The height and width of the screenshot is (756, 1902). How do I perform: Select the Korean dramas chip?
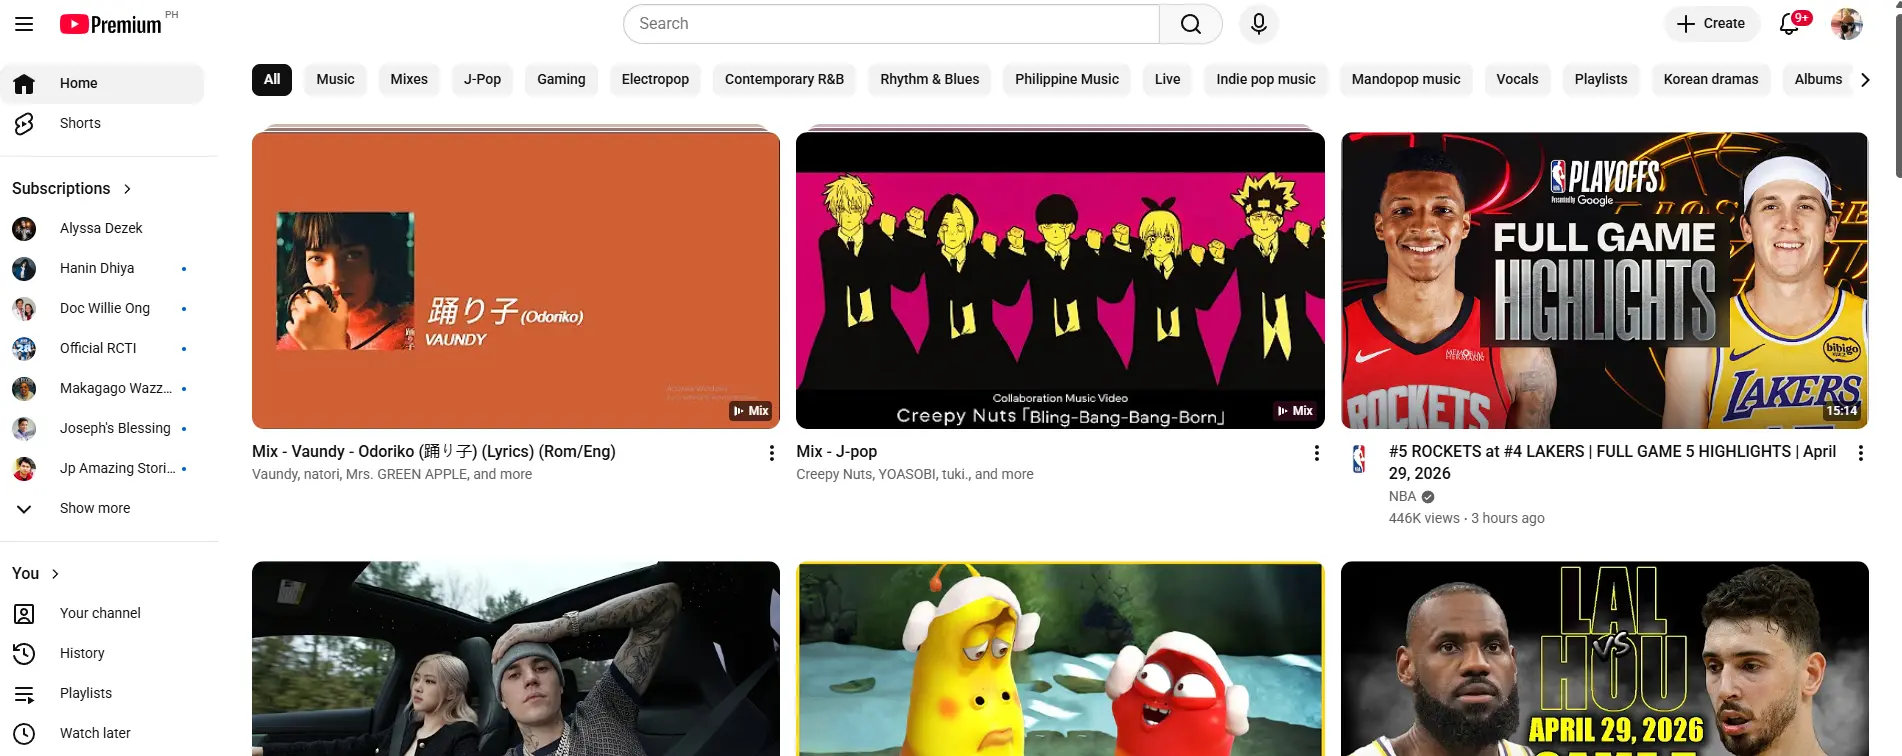coord(1710,79)
